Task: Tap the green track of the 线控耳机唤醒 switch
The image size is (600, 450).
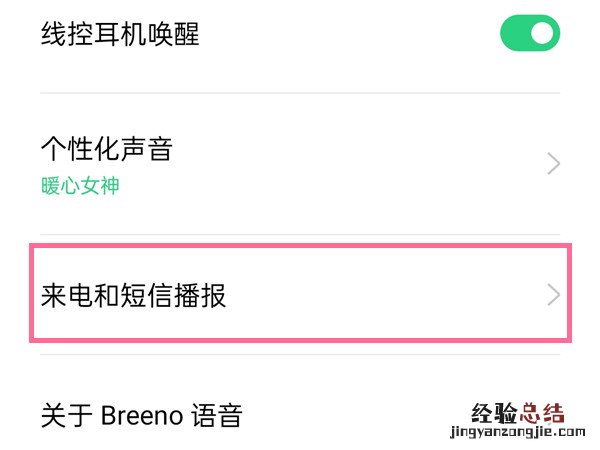Action: [x=512, y=34]
